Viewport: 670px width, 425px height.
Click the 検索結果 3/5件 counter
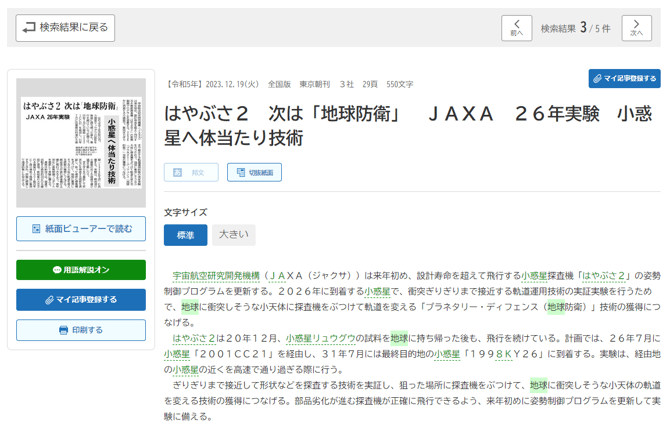click(576, 28)
